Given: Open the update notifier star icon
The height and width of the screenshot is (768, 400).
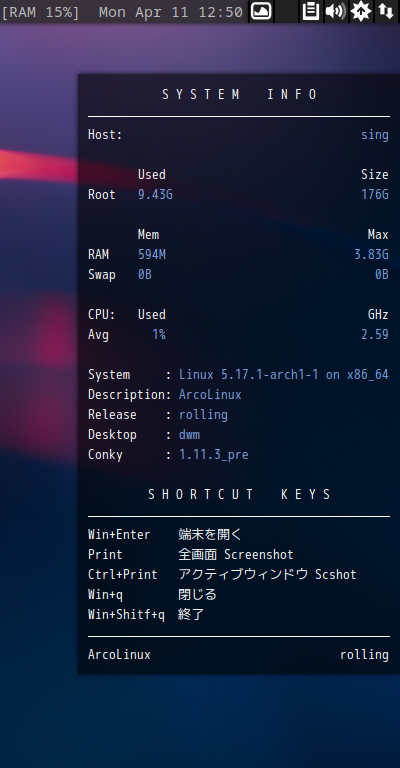Looking at the screenshot, I should (x=361, y=11).
